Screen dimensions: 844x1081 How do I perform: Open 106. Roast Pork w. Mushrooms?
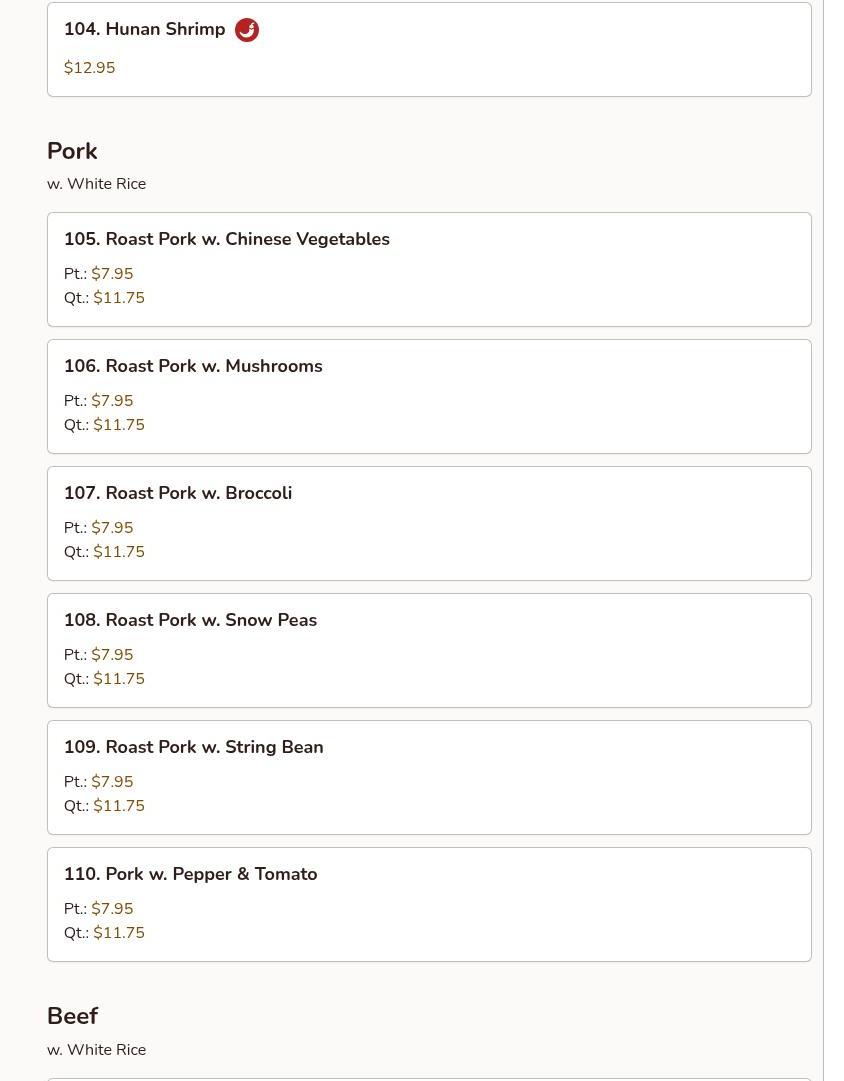[x=193, y=366]
